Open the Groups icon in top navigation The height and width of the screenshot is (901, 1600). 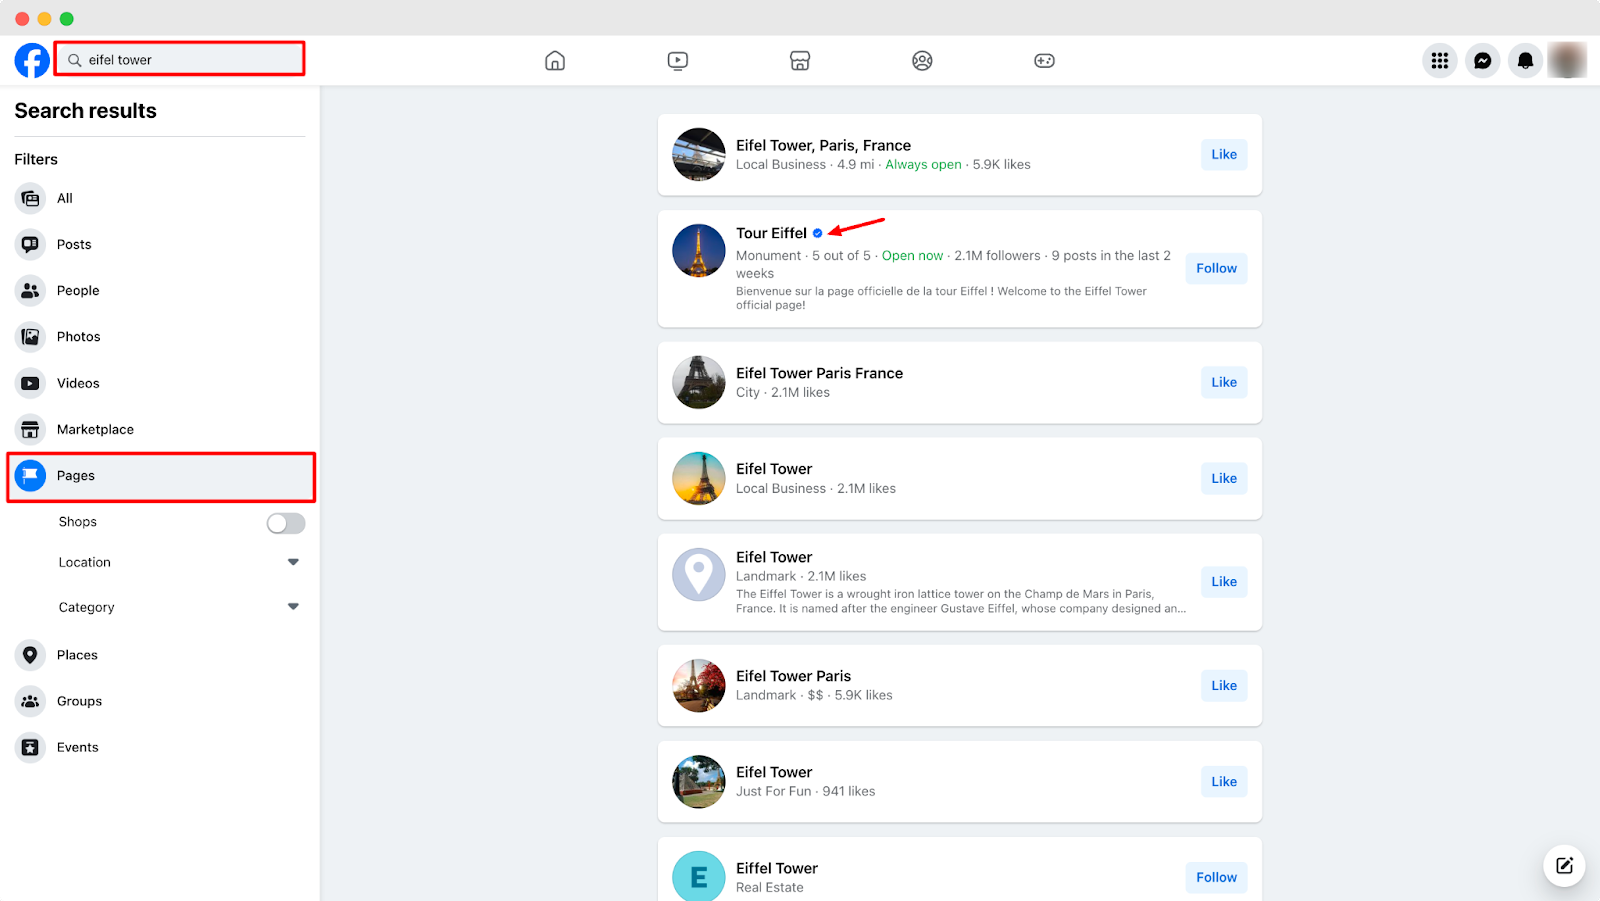point(922,61)
